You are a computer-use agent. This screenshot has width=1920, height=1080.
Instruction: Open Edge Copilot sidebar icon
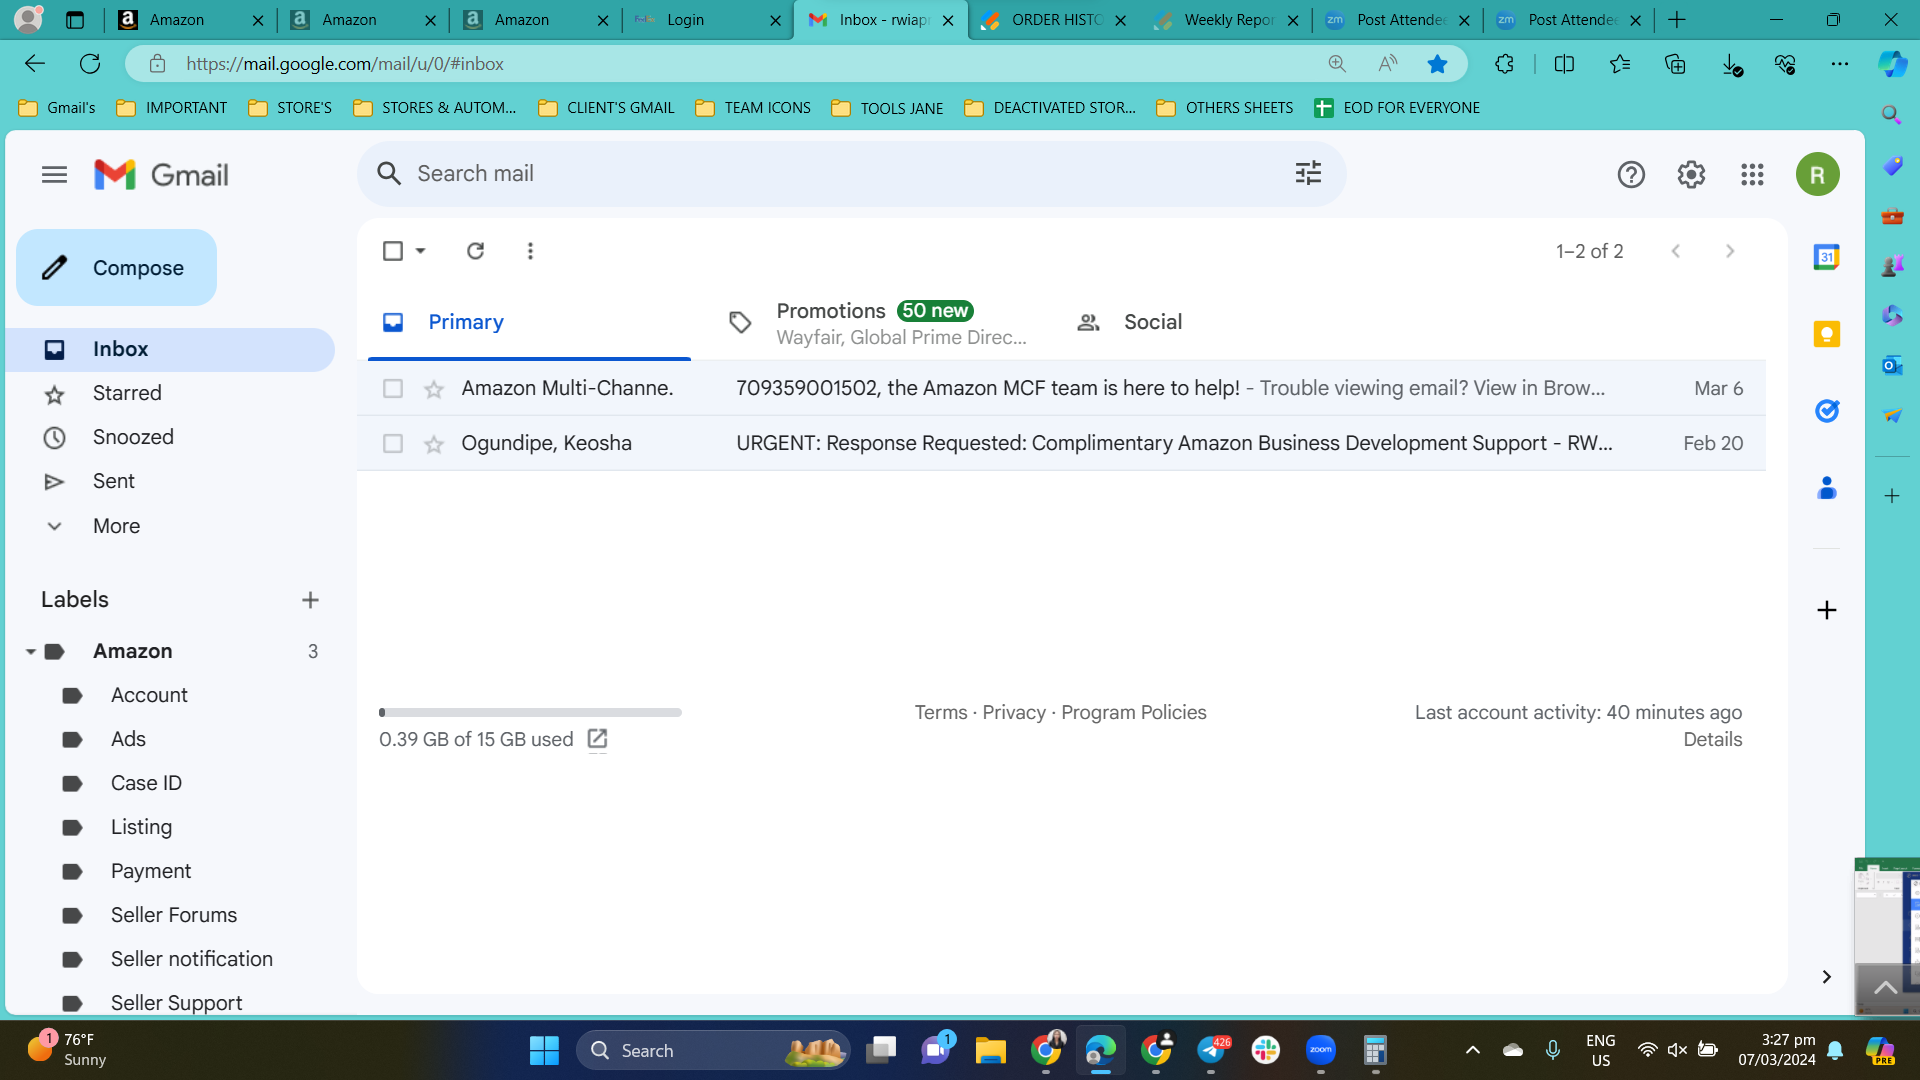(x=1891, y=64)
